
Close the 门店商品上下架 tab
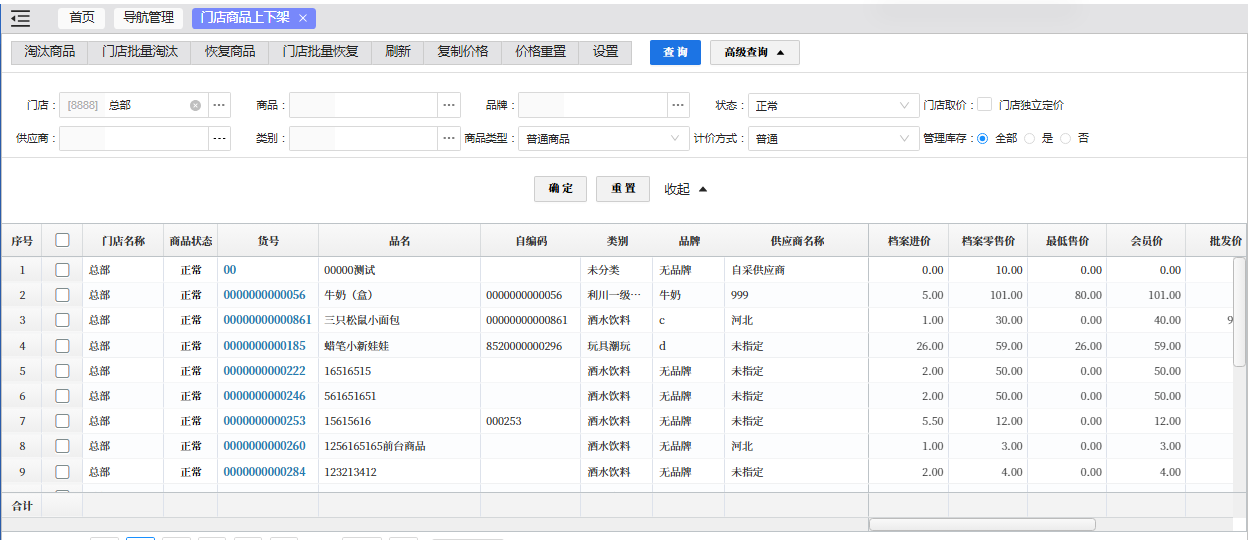(302, 18)
